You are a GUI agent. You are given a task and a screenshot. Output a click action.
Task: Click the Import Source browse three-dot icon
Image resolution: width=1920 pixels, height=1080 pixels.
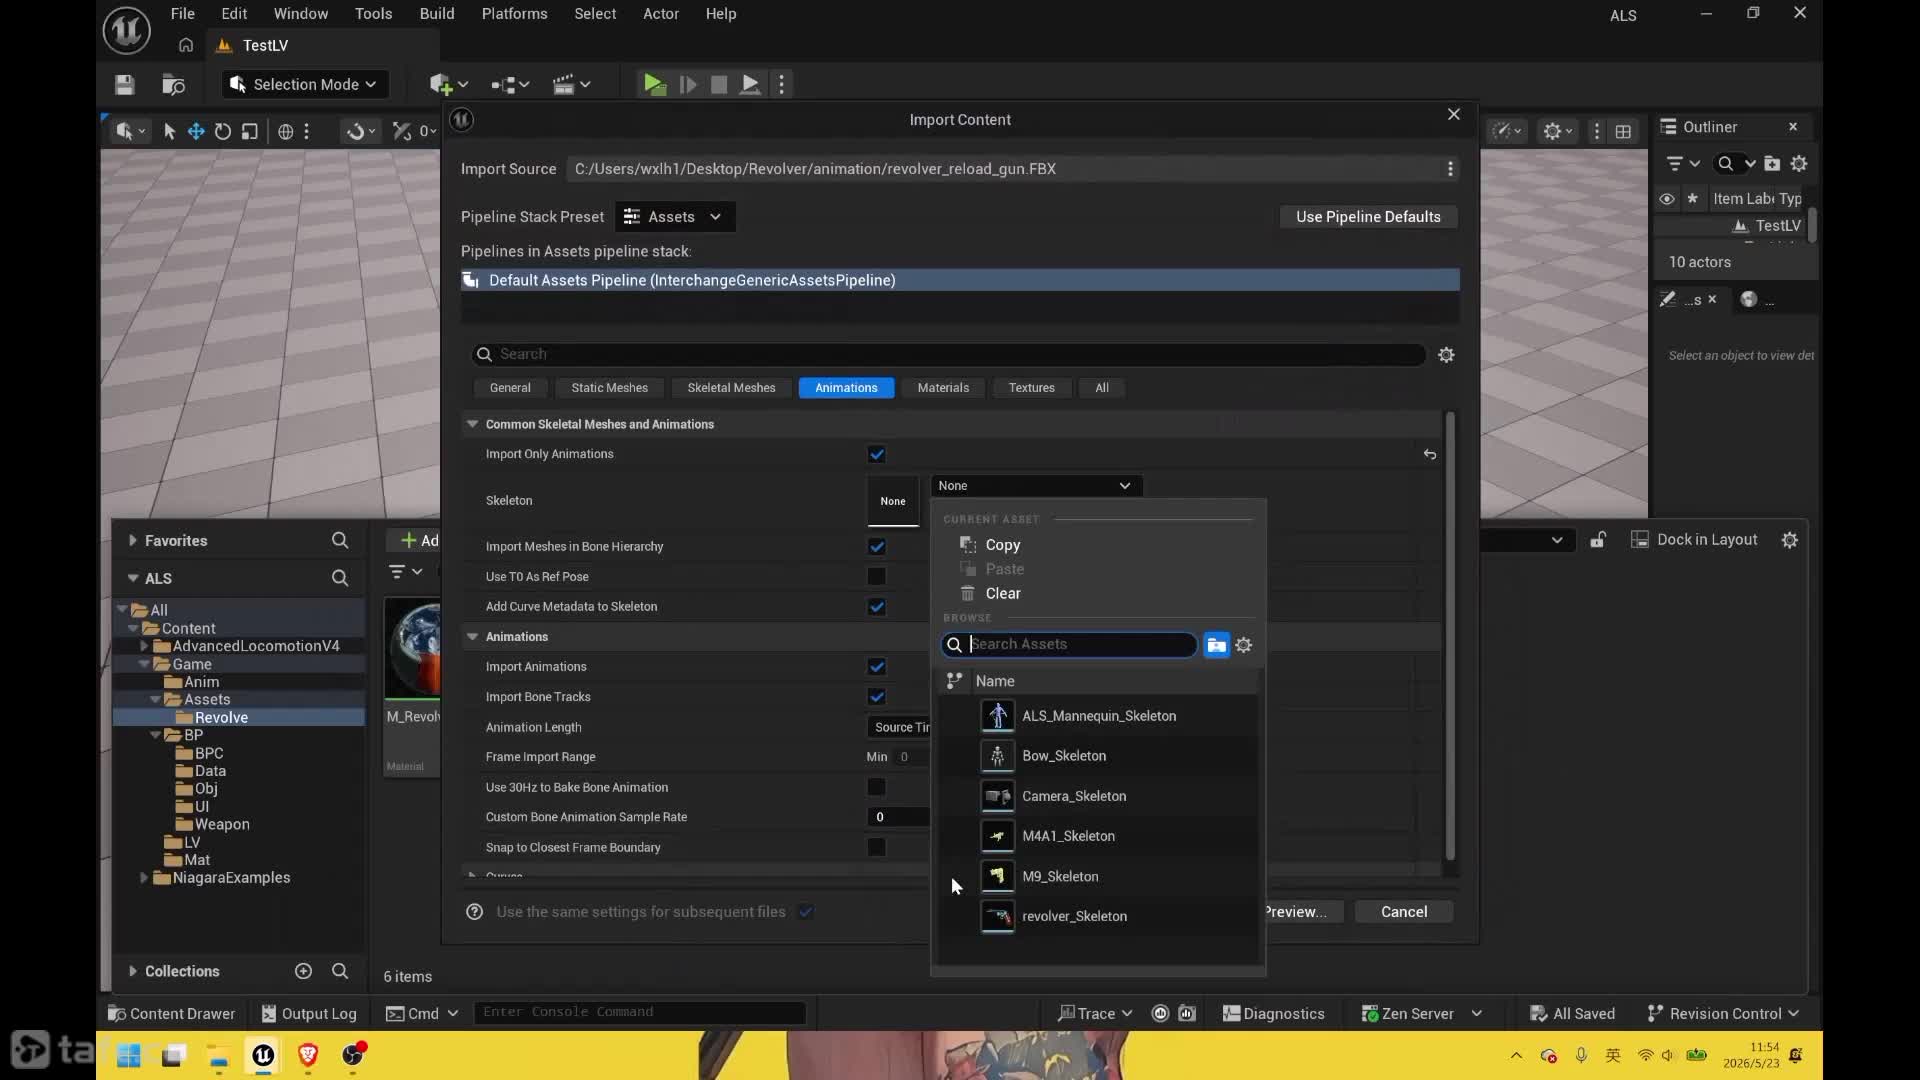click(x=1450, y=169)
